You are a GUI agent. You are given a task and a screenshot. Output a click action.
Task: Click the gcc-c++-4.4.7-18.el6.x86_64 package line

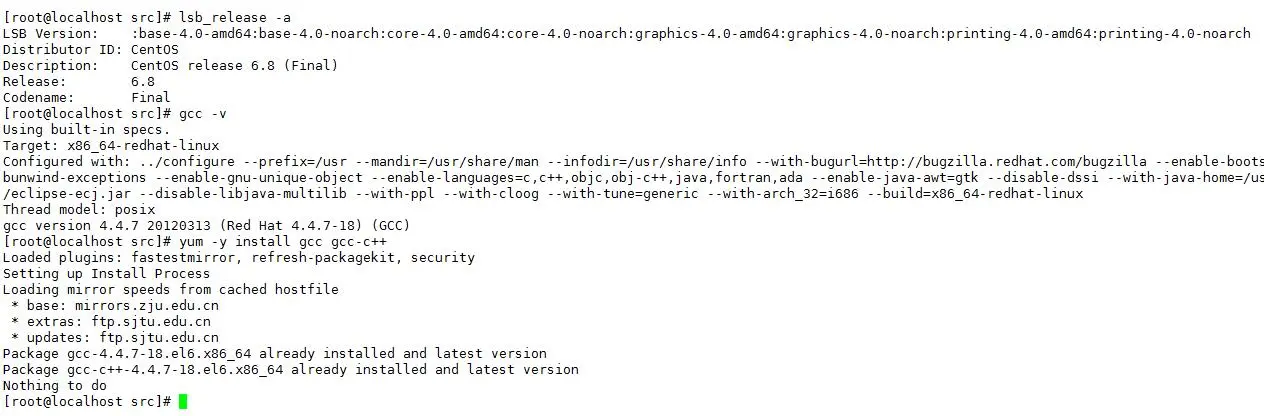(x=291, y=370)
